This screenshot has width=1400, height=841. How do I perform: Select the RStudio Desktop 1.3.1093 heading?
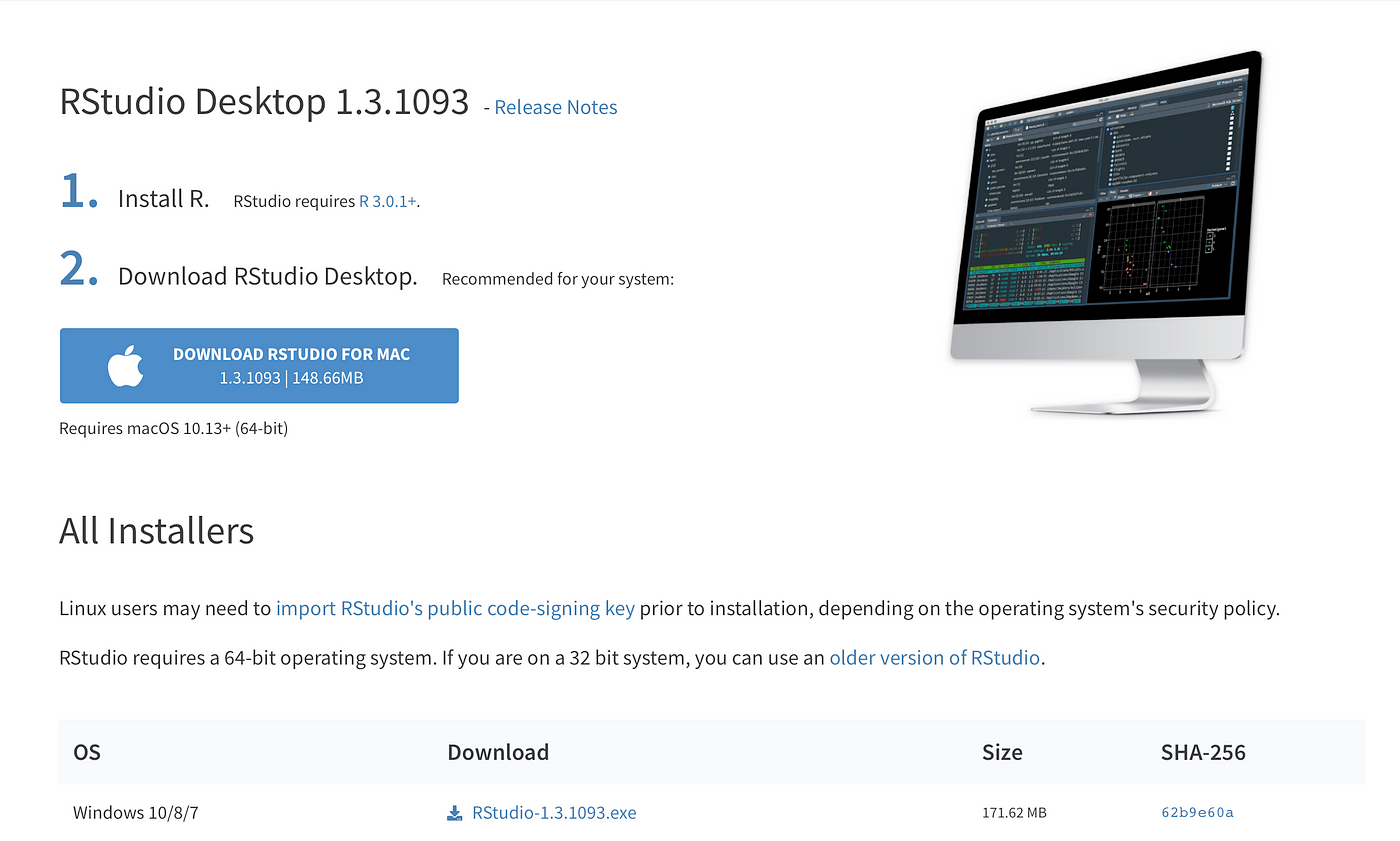click(x=264, y=102)
